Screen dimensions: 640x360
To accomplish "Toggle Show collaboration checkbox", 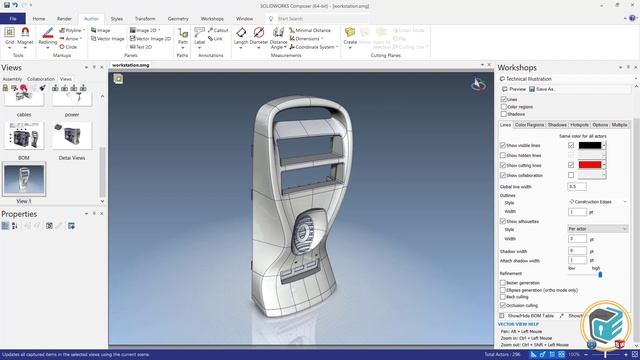I will [503, 175].
